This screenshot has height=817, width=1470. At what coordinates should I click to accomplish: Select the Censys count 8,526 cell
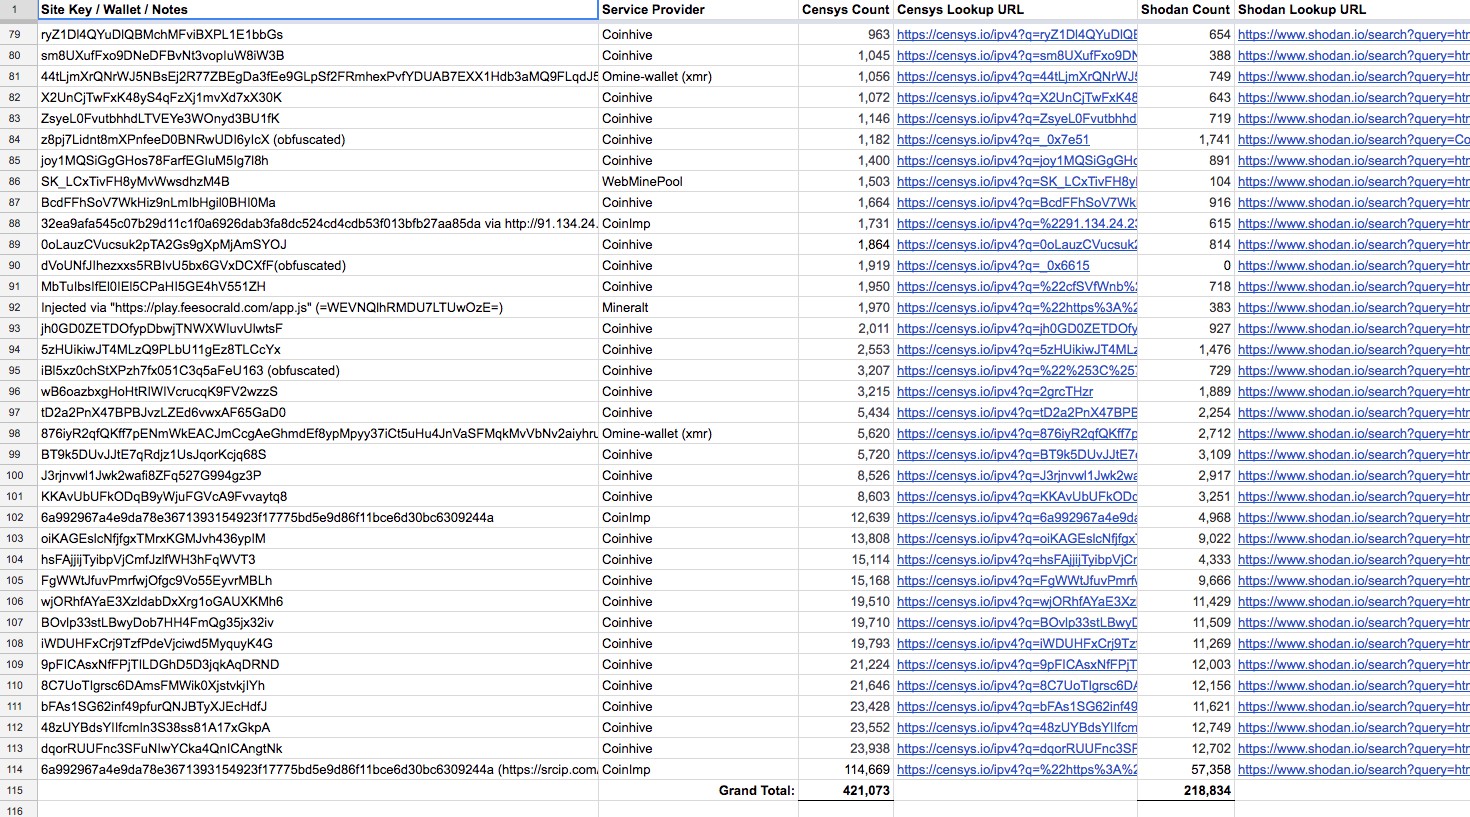tap(845, 475)
